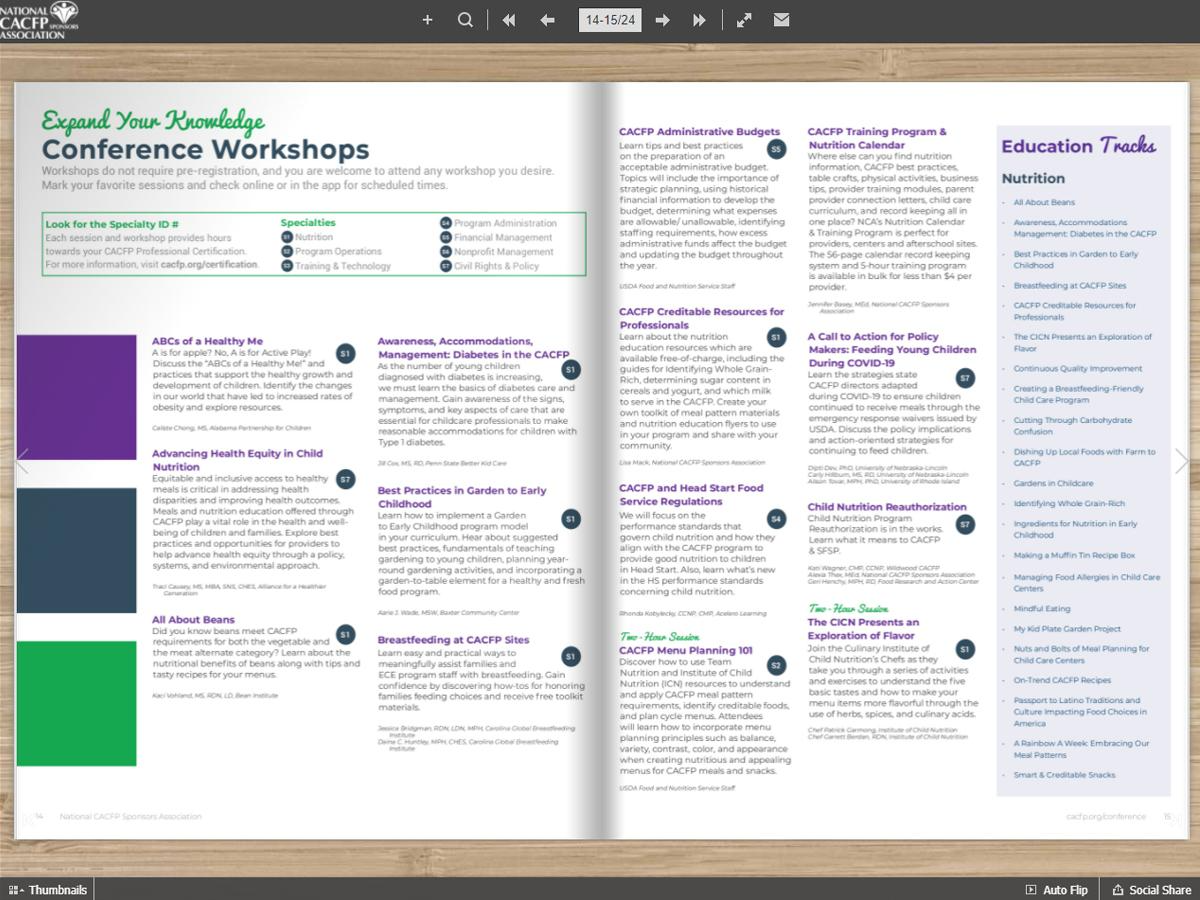This screenshot has height=900, width=1200.
Task: Select 'Mindful Eating' in Nutrition list
Action: (x=1041, y=609)
